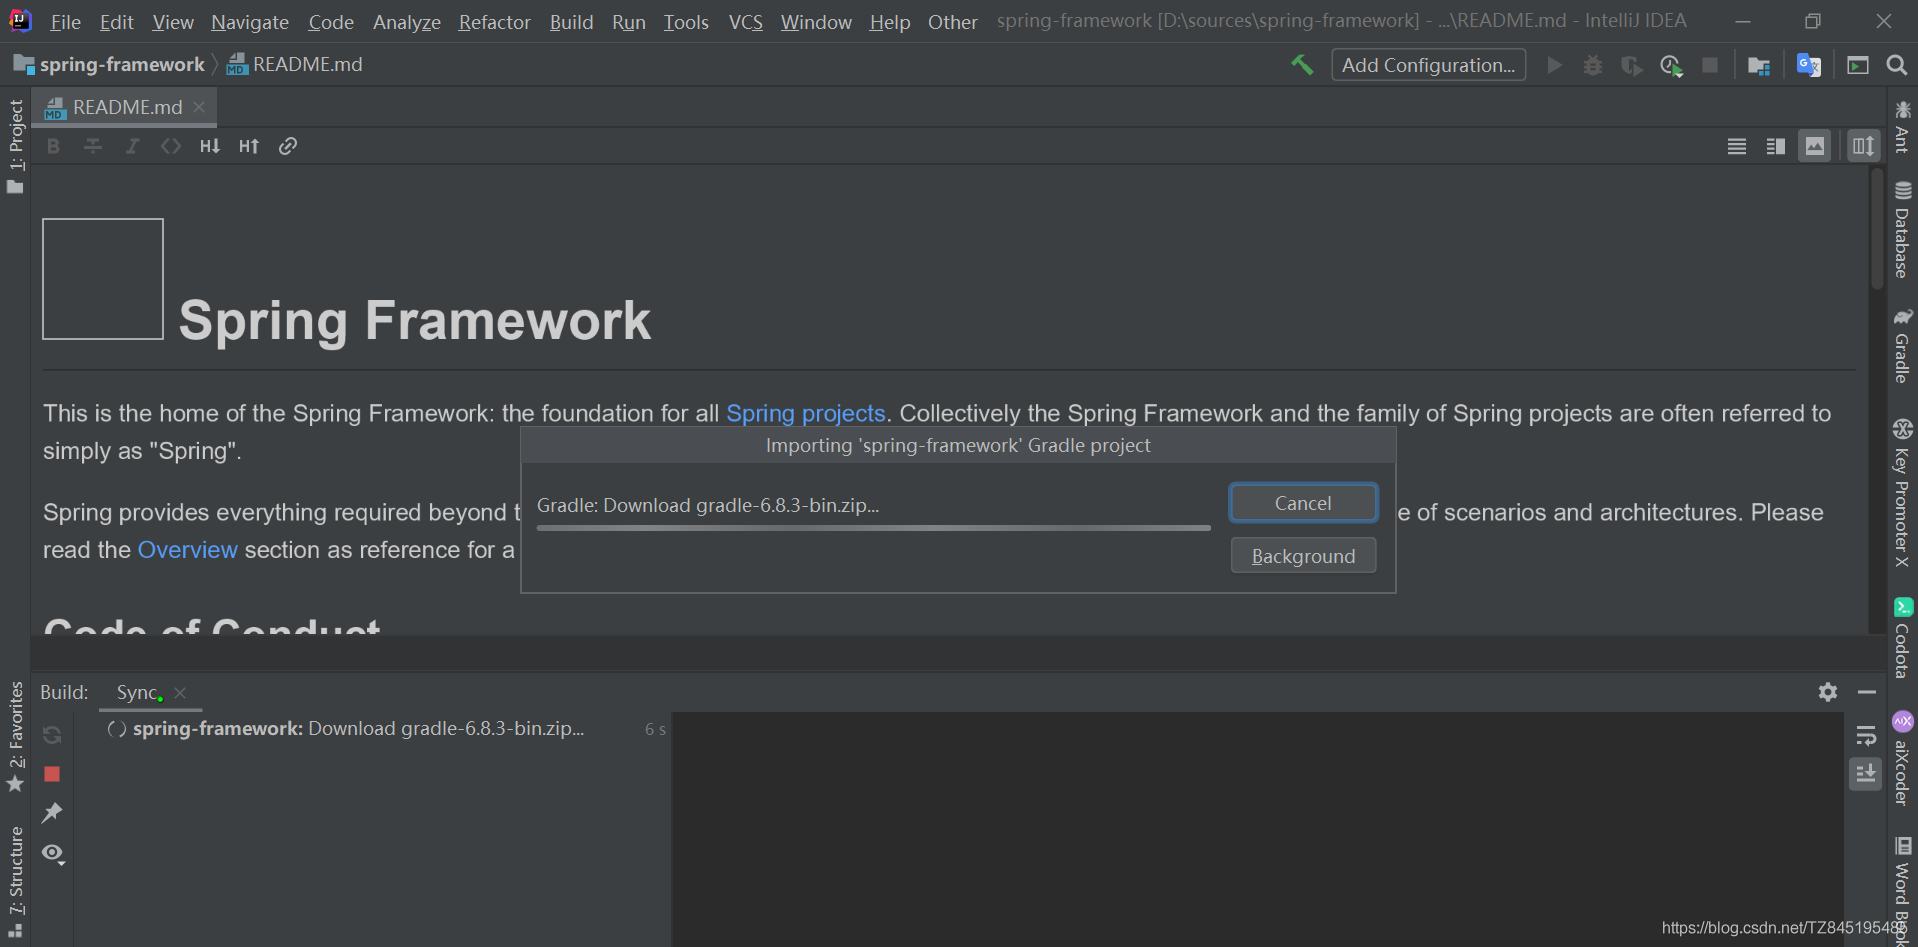1918x947 pixels.
Task: Open the VCS menu
Action: click(x=745, y=22)
